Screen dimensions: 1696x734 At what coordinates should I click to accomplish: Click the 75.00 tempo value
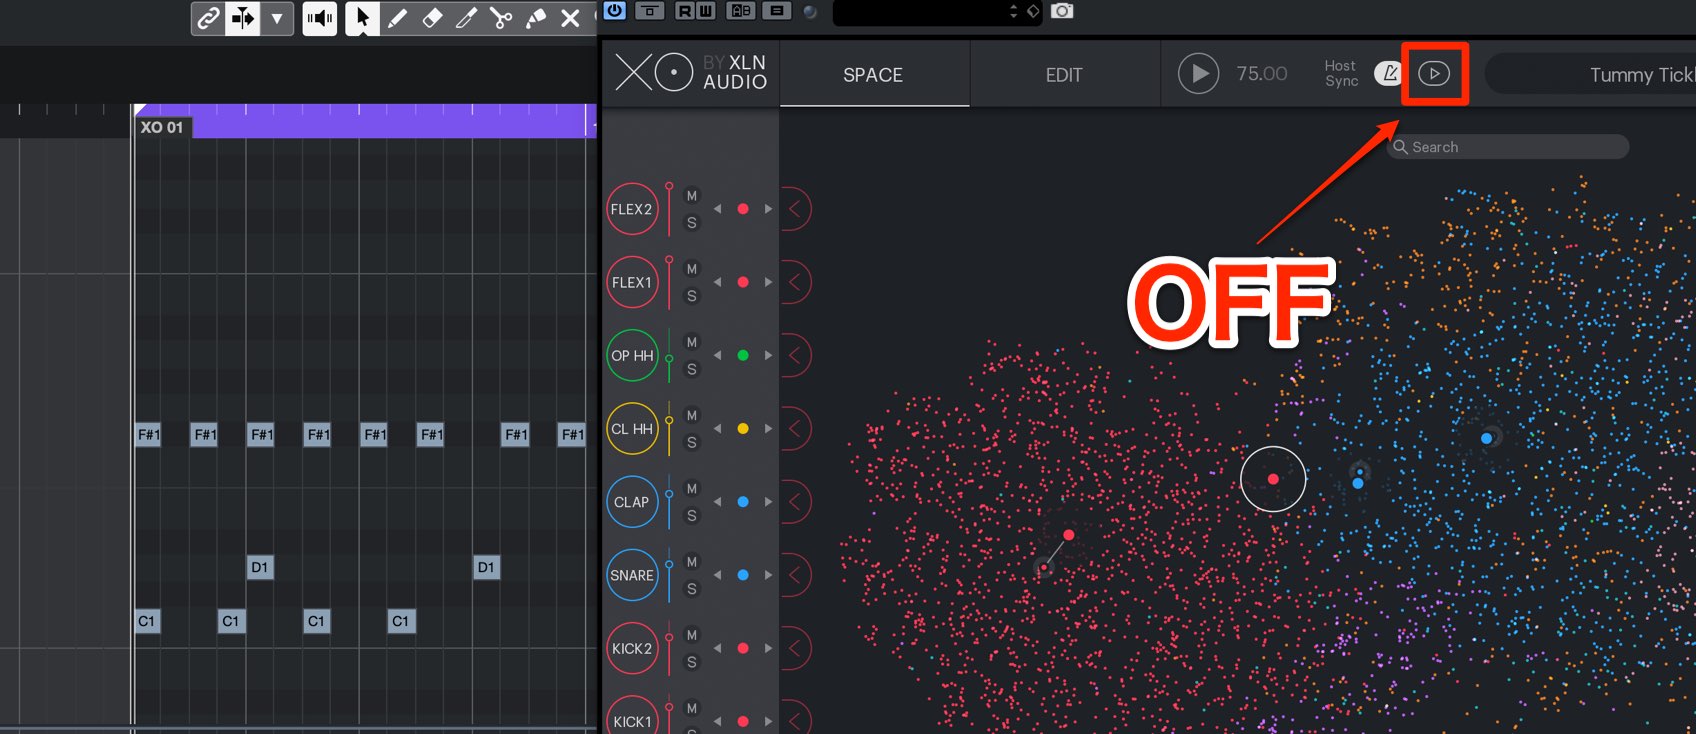click(1262, 74)
